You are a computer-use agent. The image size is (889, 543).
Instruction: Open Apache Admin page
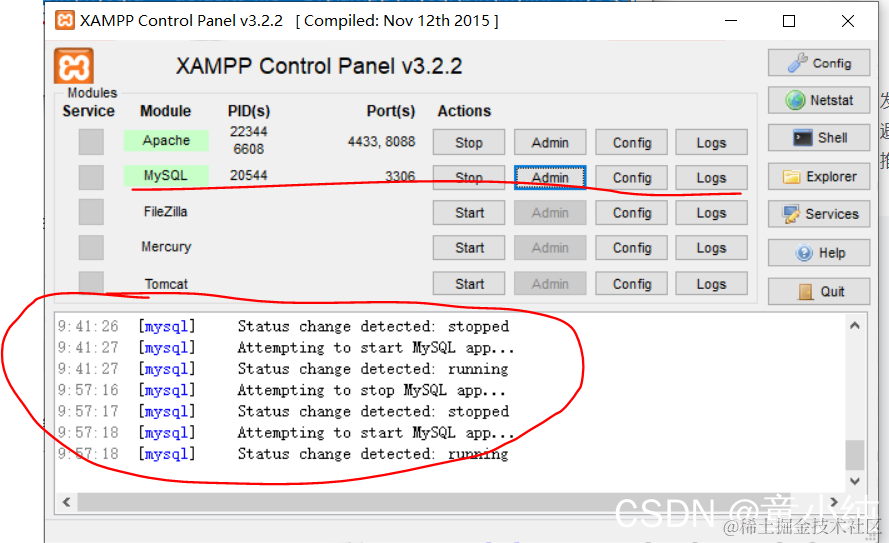tap(550, 142)
